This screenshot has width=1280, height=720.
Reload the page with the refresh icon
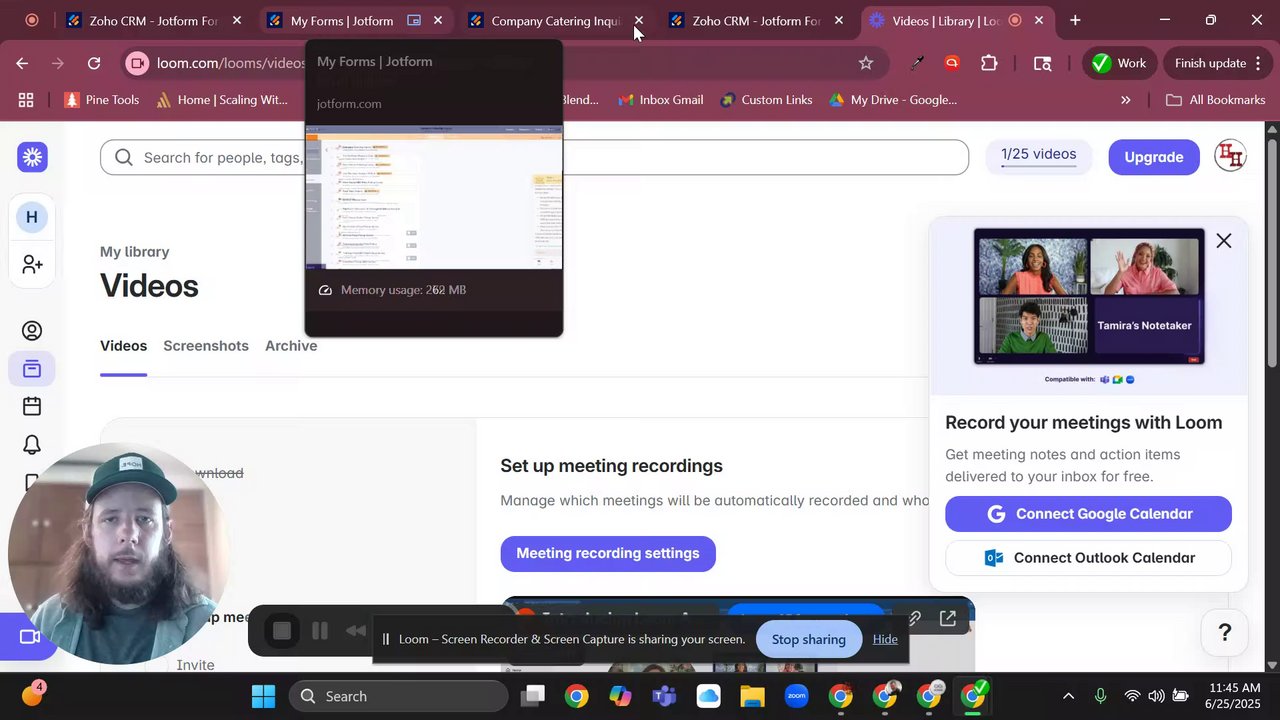(94, 63)
